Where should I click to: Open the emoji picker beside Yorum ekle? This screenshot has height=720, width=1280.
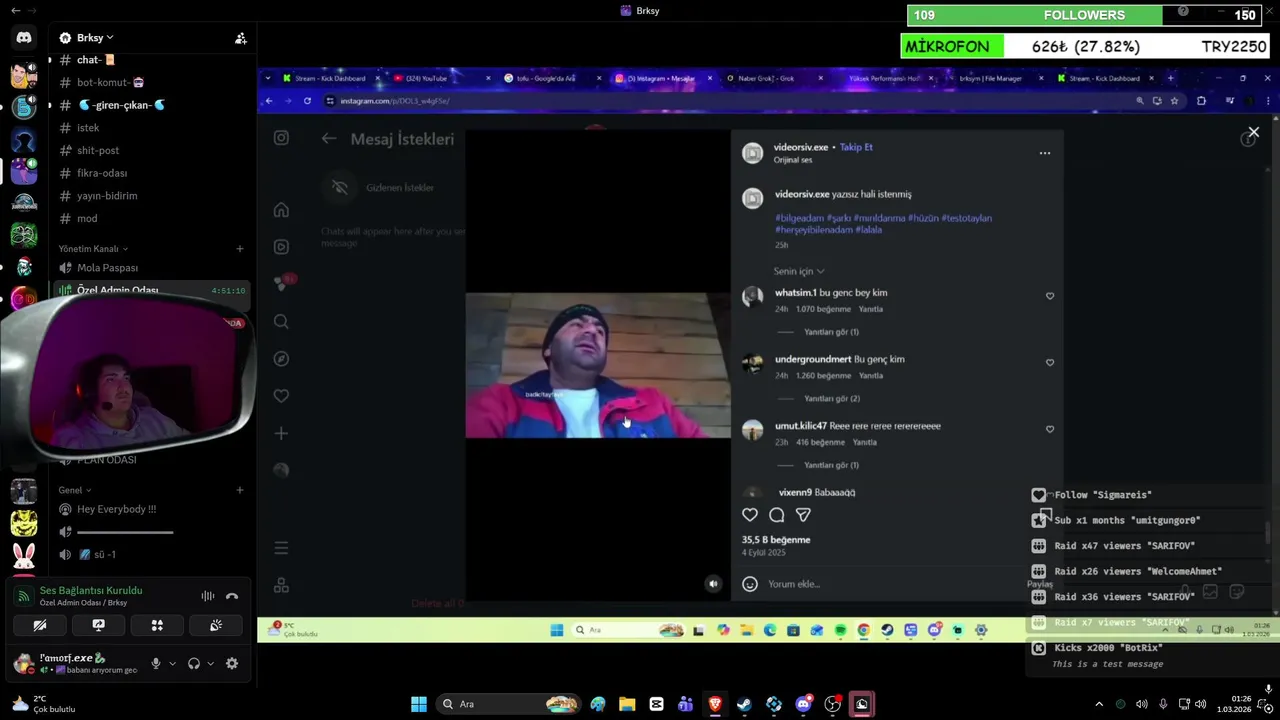[750, 584]
